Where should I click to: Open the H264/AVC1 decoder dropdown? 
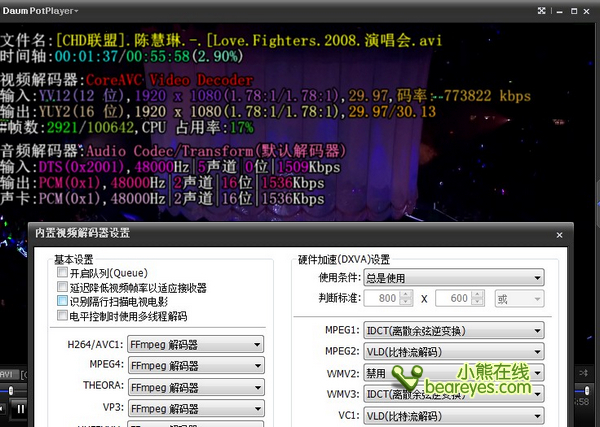196,344
